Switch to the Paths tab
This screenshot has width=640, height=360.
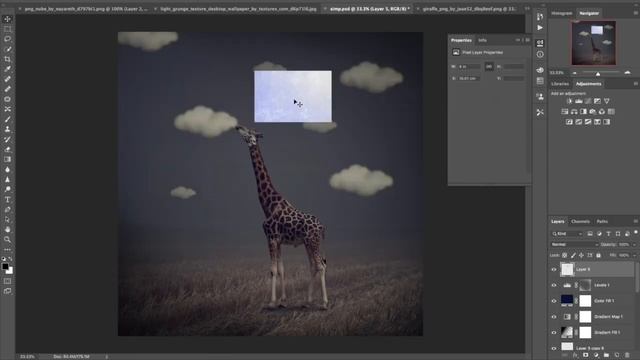click(602, 221)
